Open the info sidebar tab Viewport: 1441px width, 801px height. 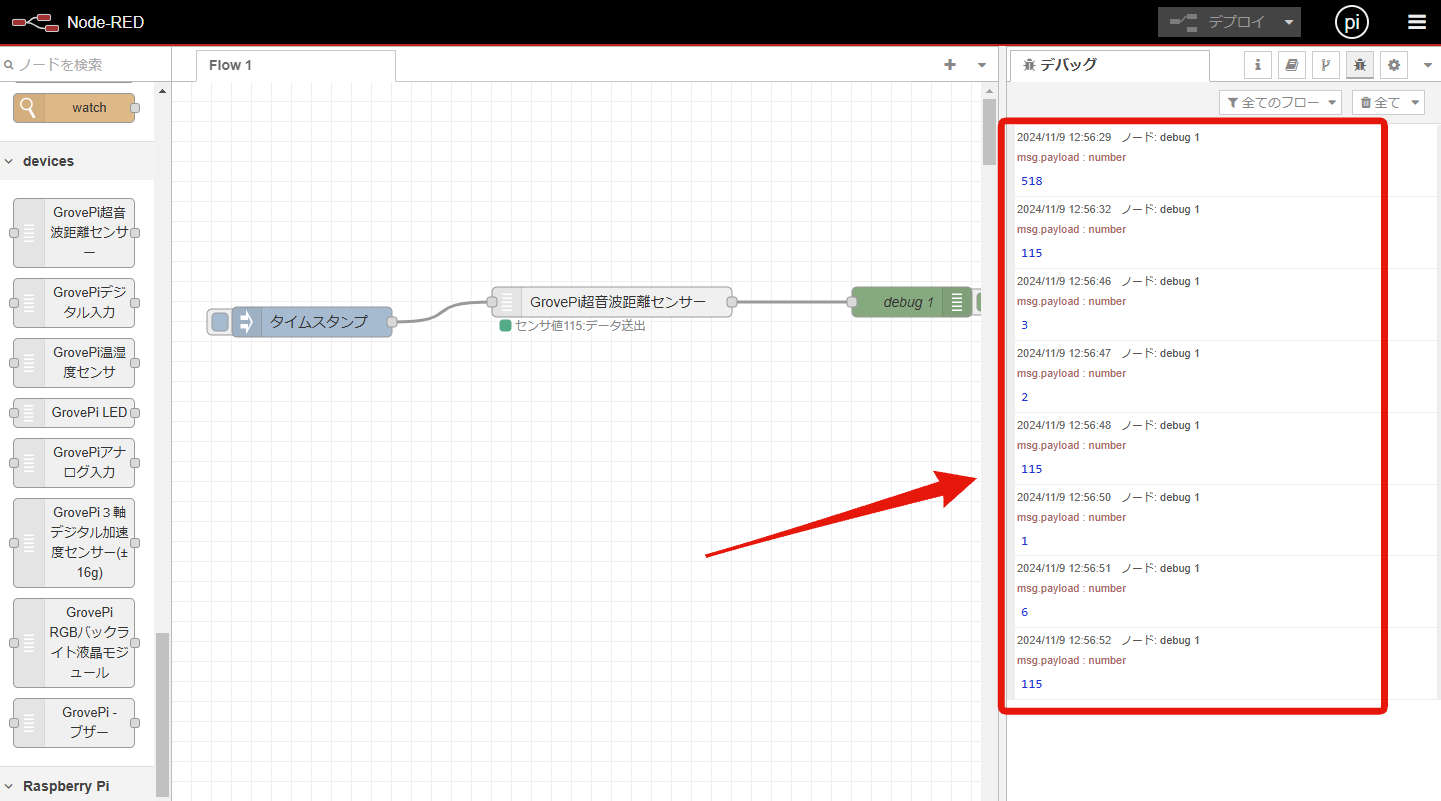point(1257,65)
